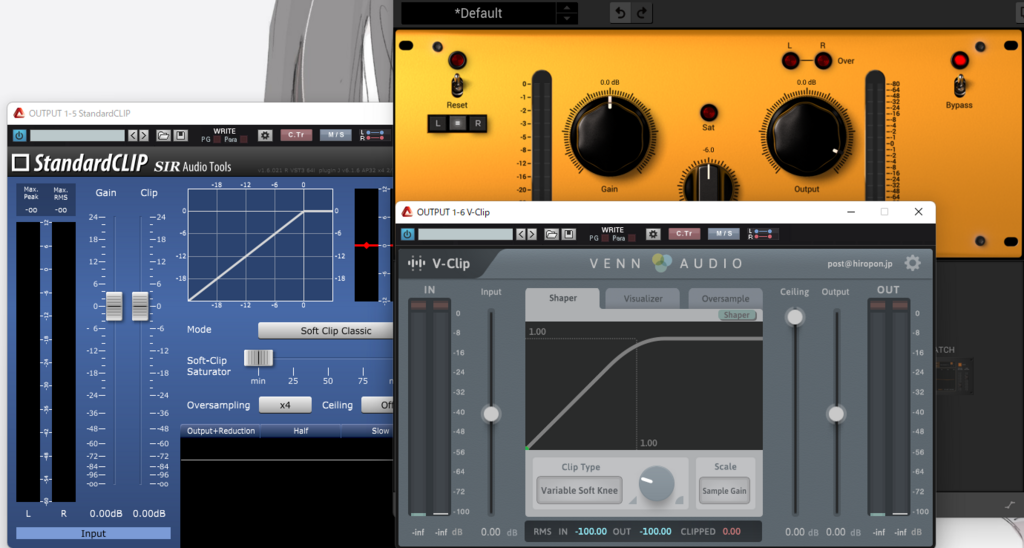Click C.Tr button in V-Clip toolbar
This screenshot has width=1024, height=548.
(x=684, y=234)
